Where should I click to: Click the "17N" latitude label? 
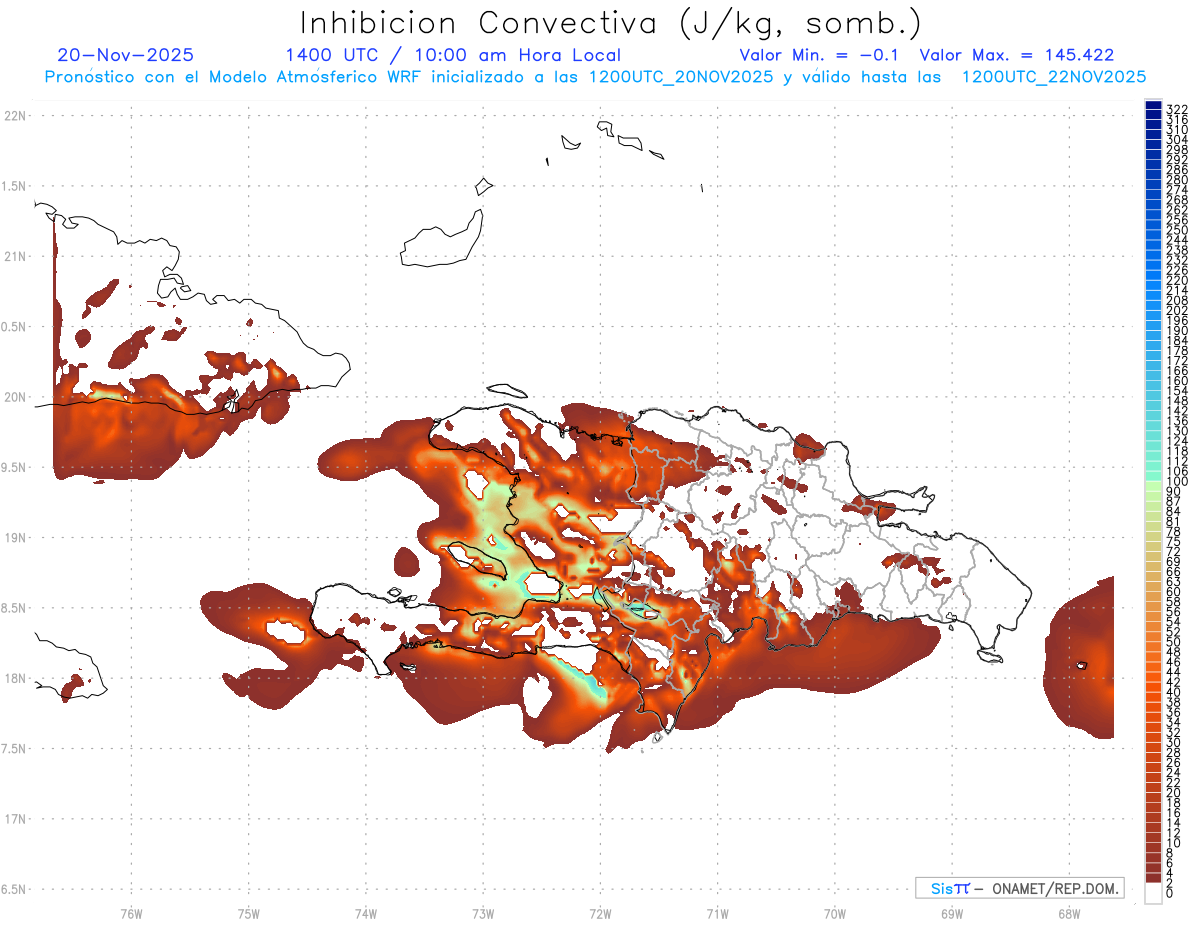14,820
